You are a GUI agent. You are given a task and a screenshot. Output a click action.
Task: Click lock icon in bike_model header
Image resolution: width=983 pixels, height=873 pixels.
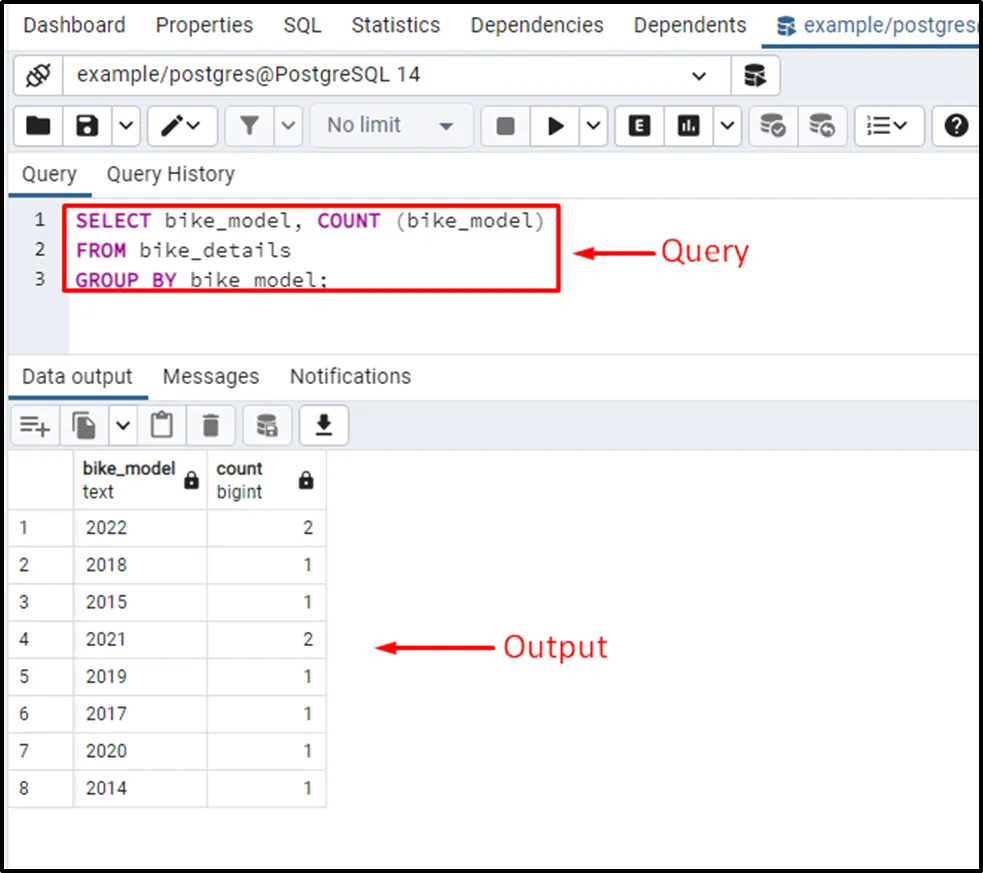191,480
